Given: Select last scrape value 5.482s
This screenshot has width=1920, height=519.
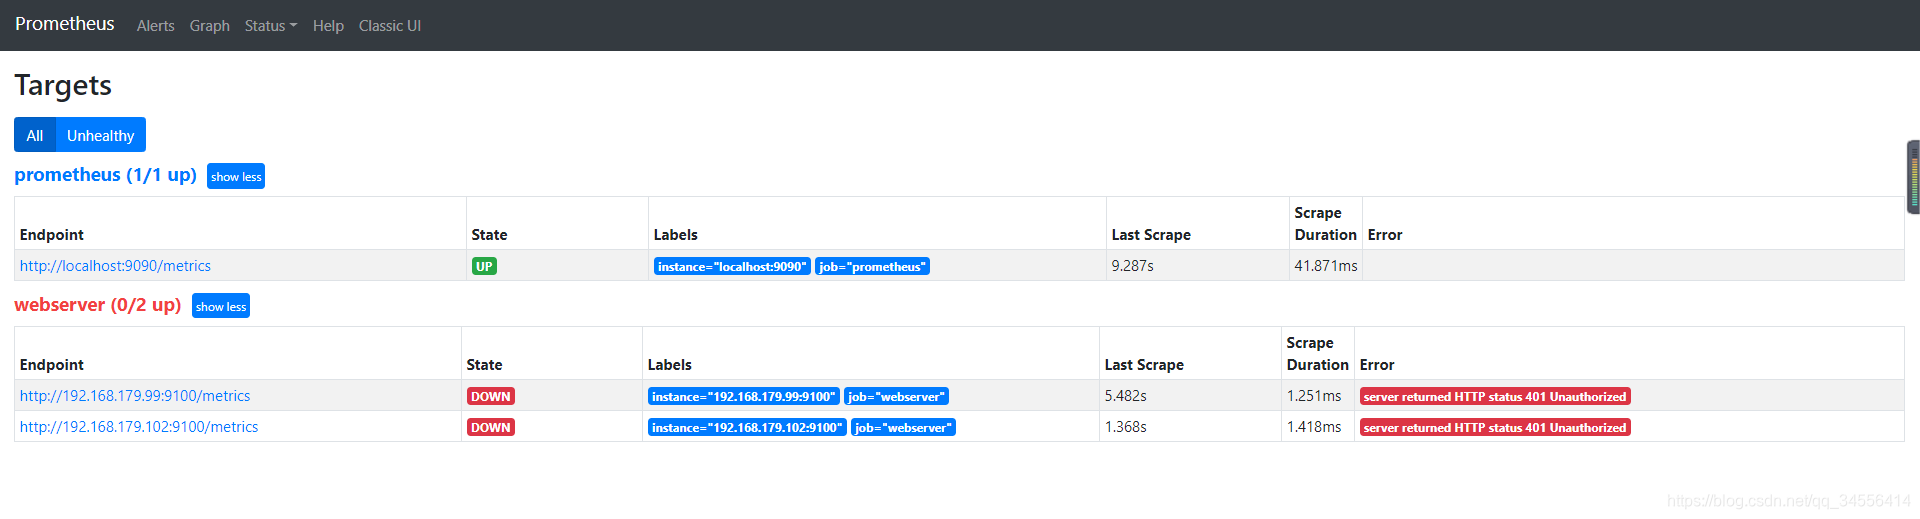Looking at the screenshot, I should [x=1126, y=396].
